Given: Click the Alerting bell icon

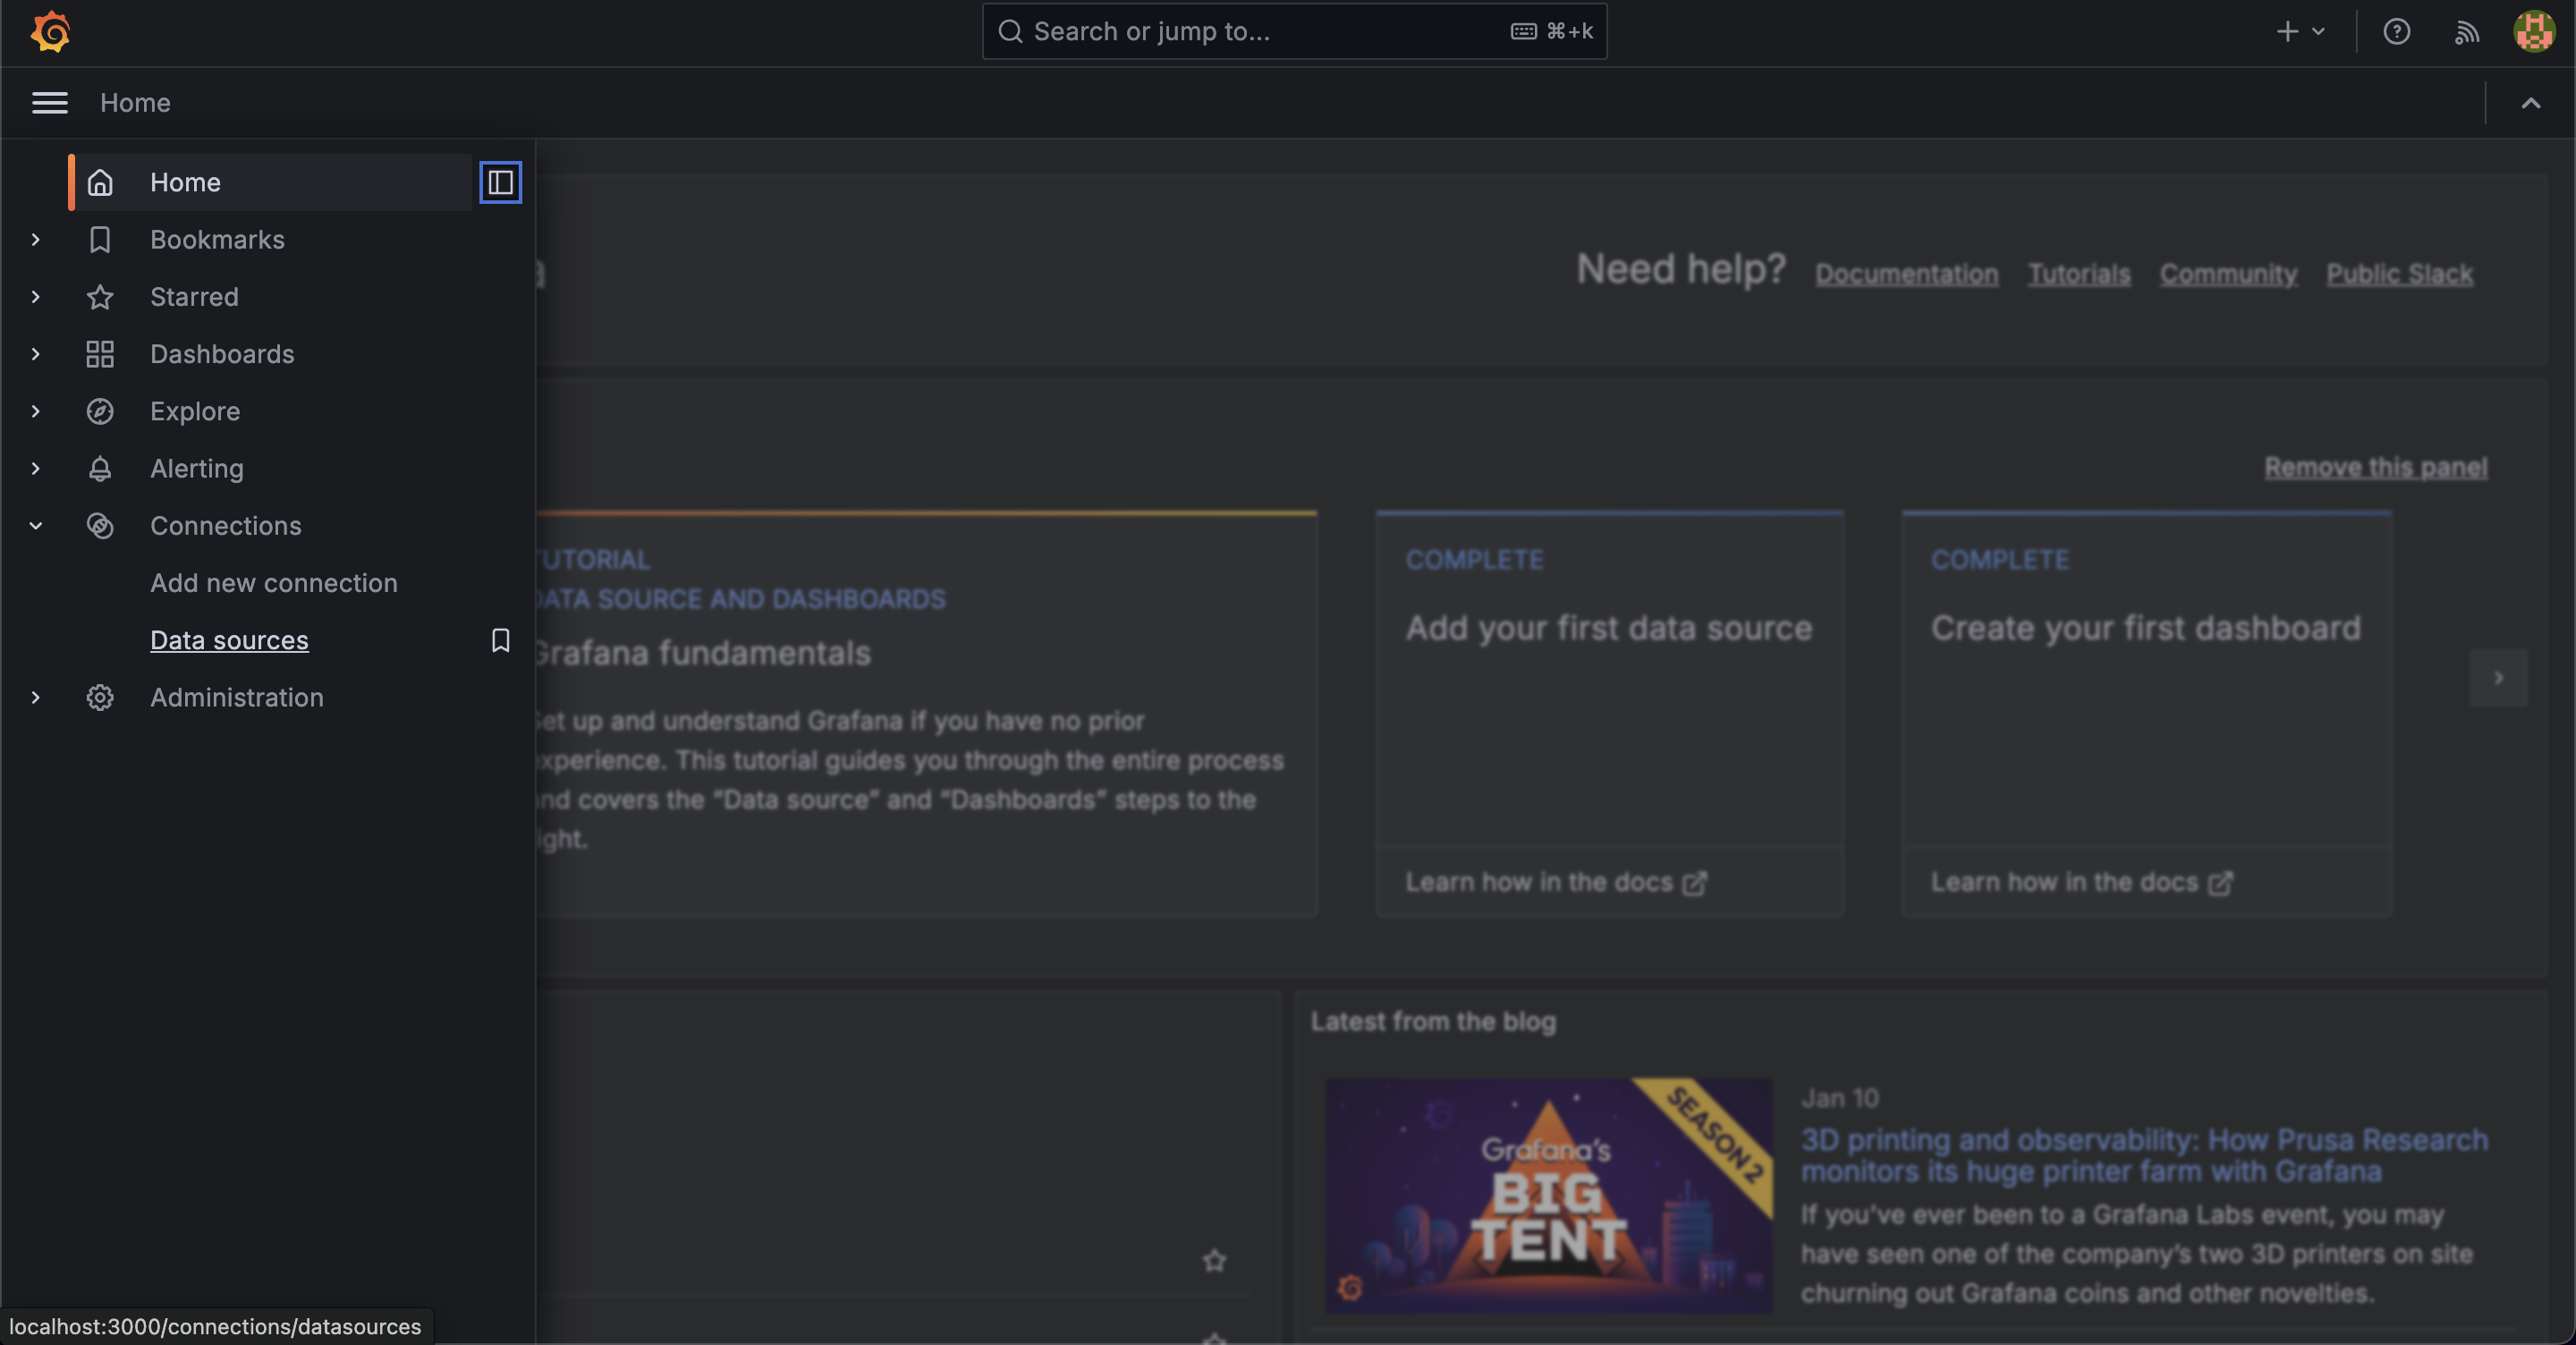Looking at the screenshot, I should (98, 469).
